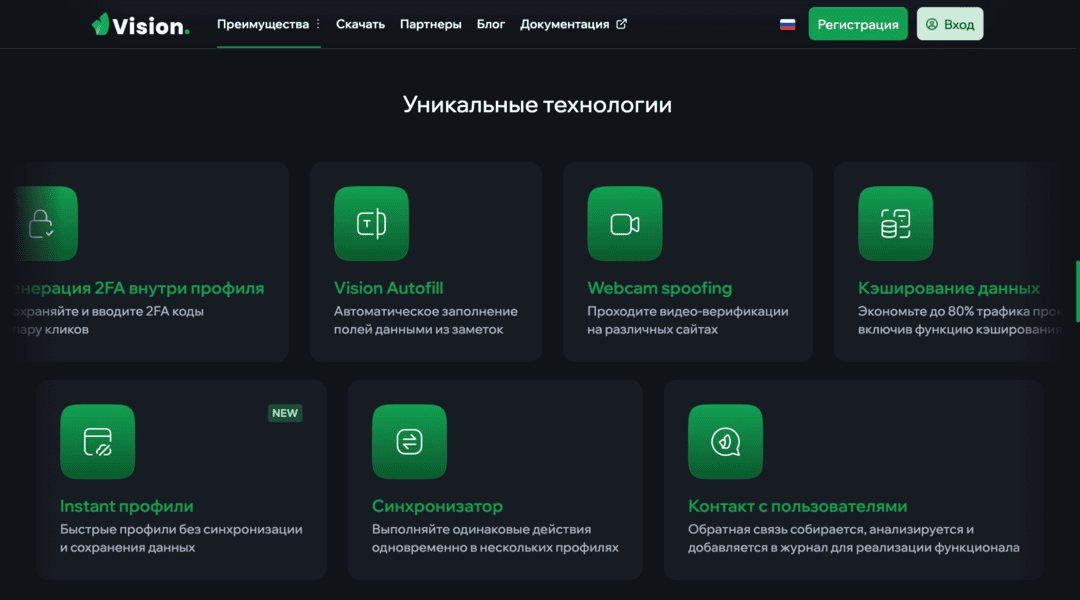Click the Уникальные технологии heading
This screenshot has height=600, width=1080.
click(x=537, y=105)
